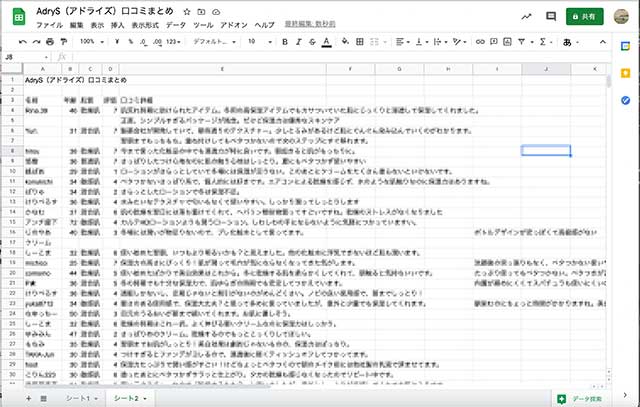Open the 表示形式 menu
The width and height of the screenshot is (640, 407).
pos(145,25)
